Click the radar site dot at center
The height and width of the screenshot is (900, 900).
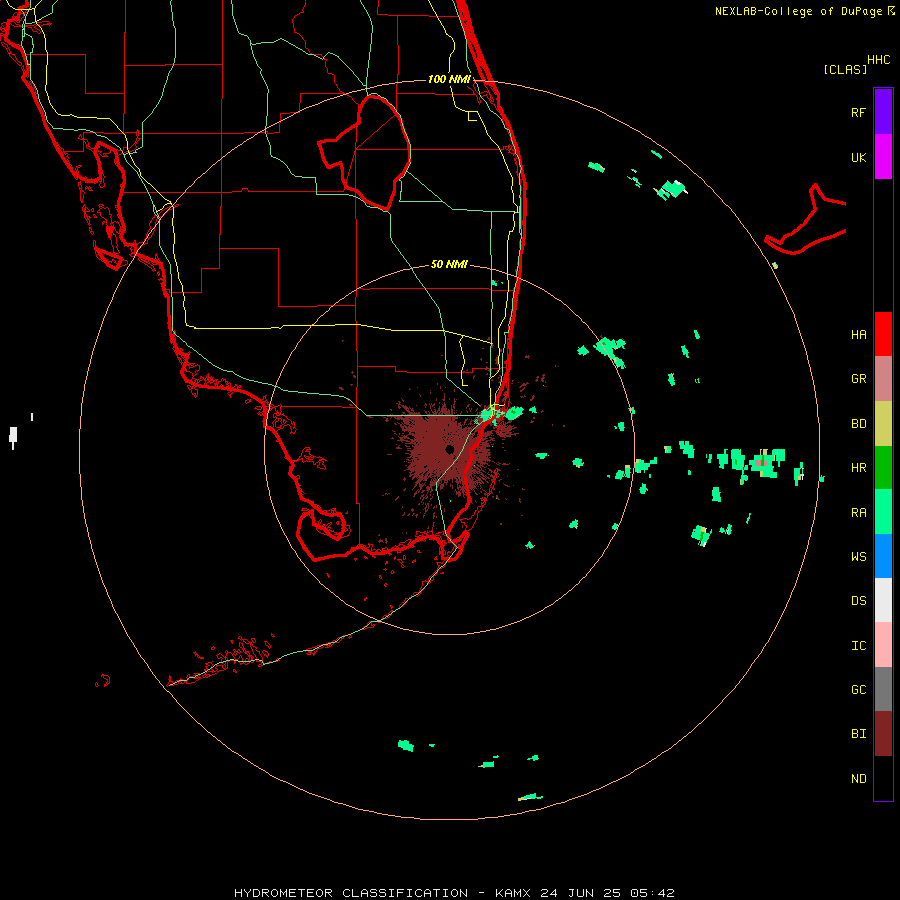tap(449, 449)
